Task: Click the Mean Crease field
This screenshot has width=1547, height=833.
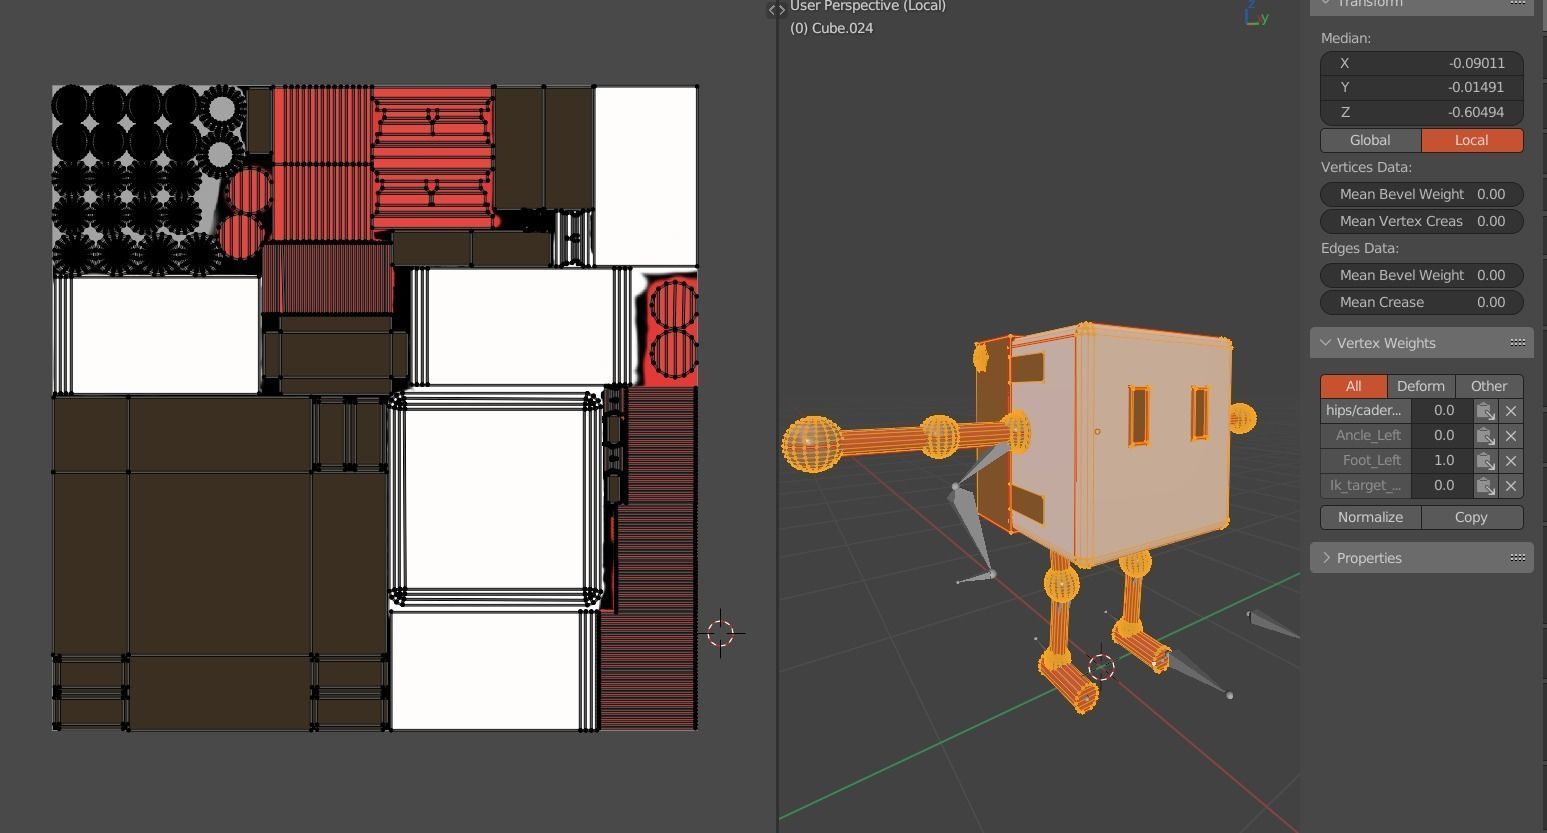Action: click(x=1422, y=302)
